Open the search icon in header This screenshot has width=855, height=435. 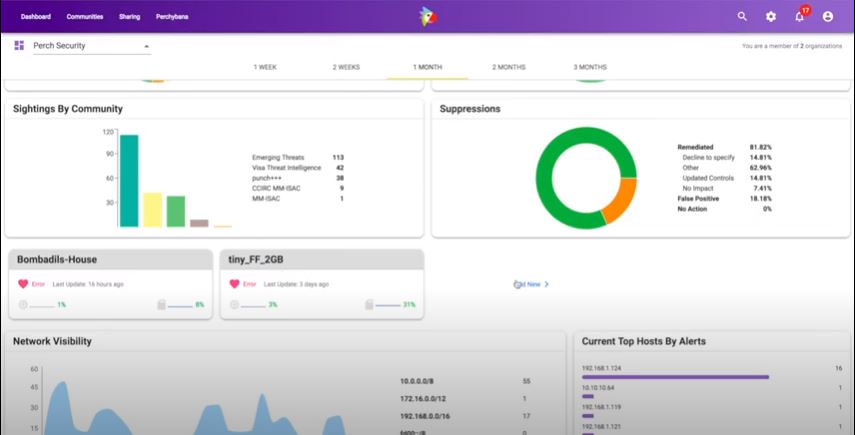click(x=742, y=16)
